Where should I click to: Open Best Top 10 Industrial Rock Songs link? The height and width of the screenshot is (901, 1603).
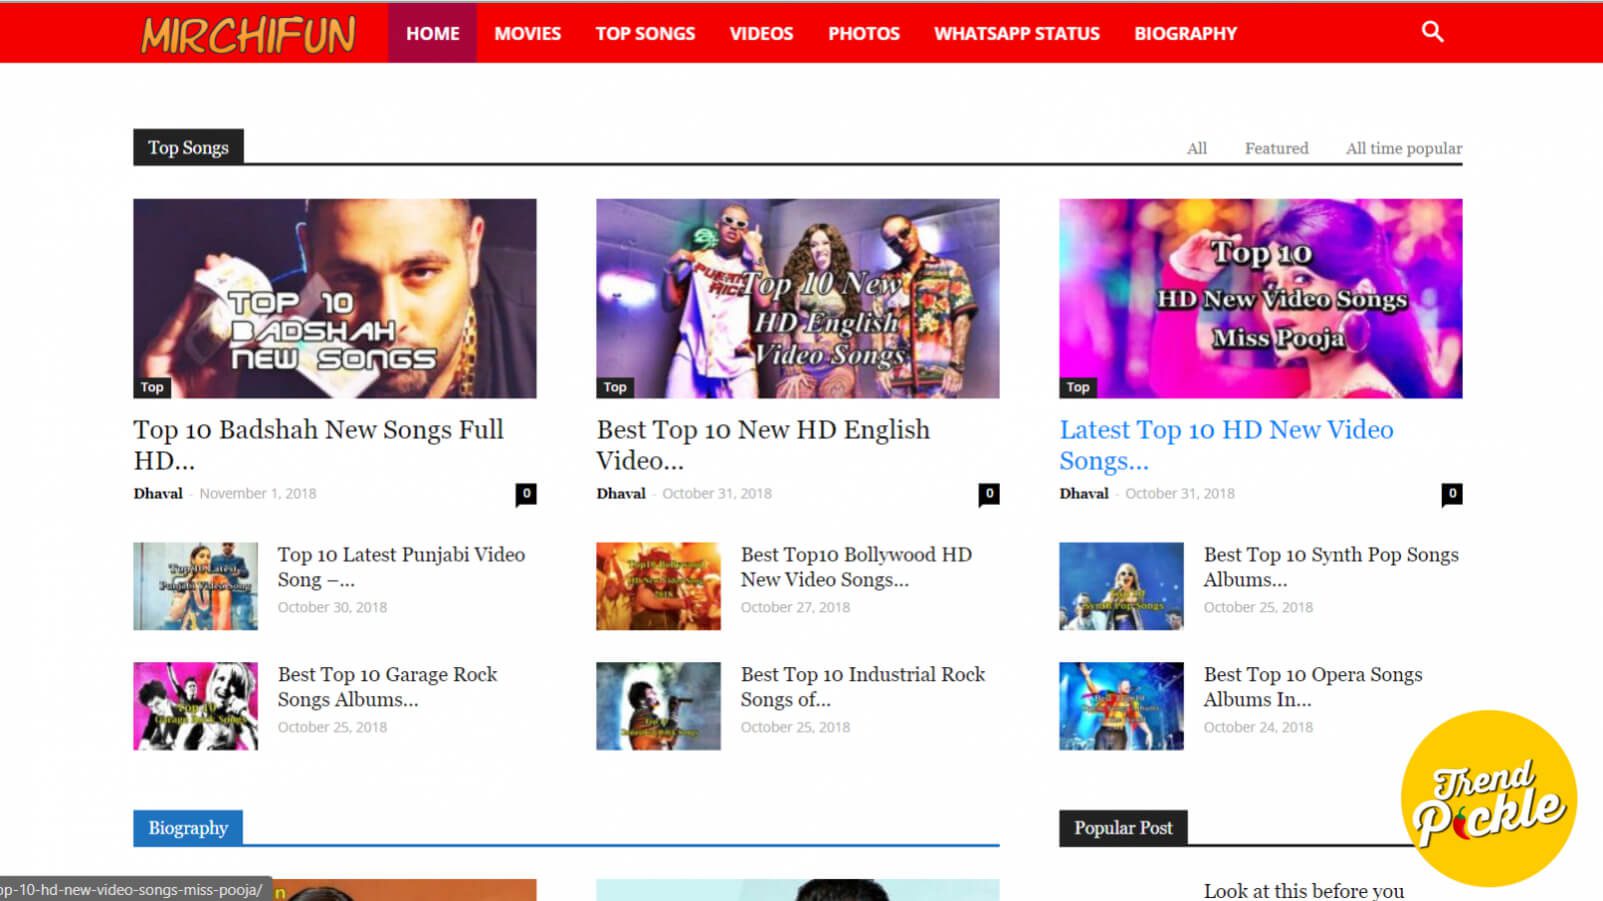pos(863,687)
